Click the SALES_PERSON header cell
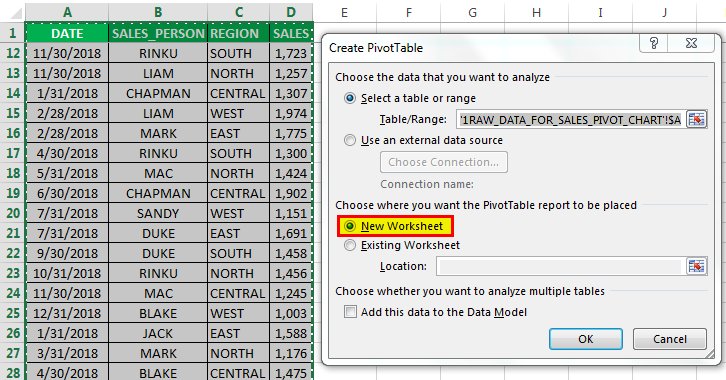This screenshot has height=380, width=726. tap(158, 33)
